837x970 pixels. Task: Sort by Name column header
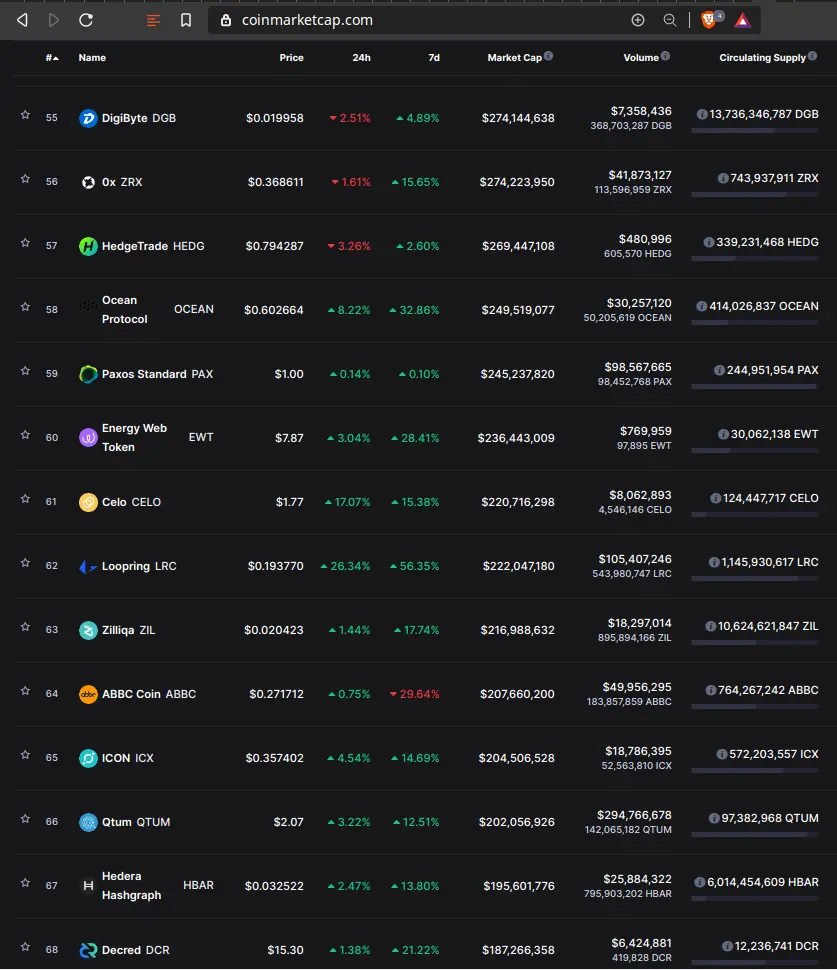tap(92, 58)
